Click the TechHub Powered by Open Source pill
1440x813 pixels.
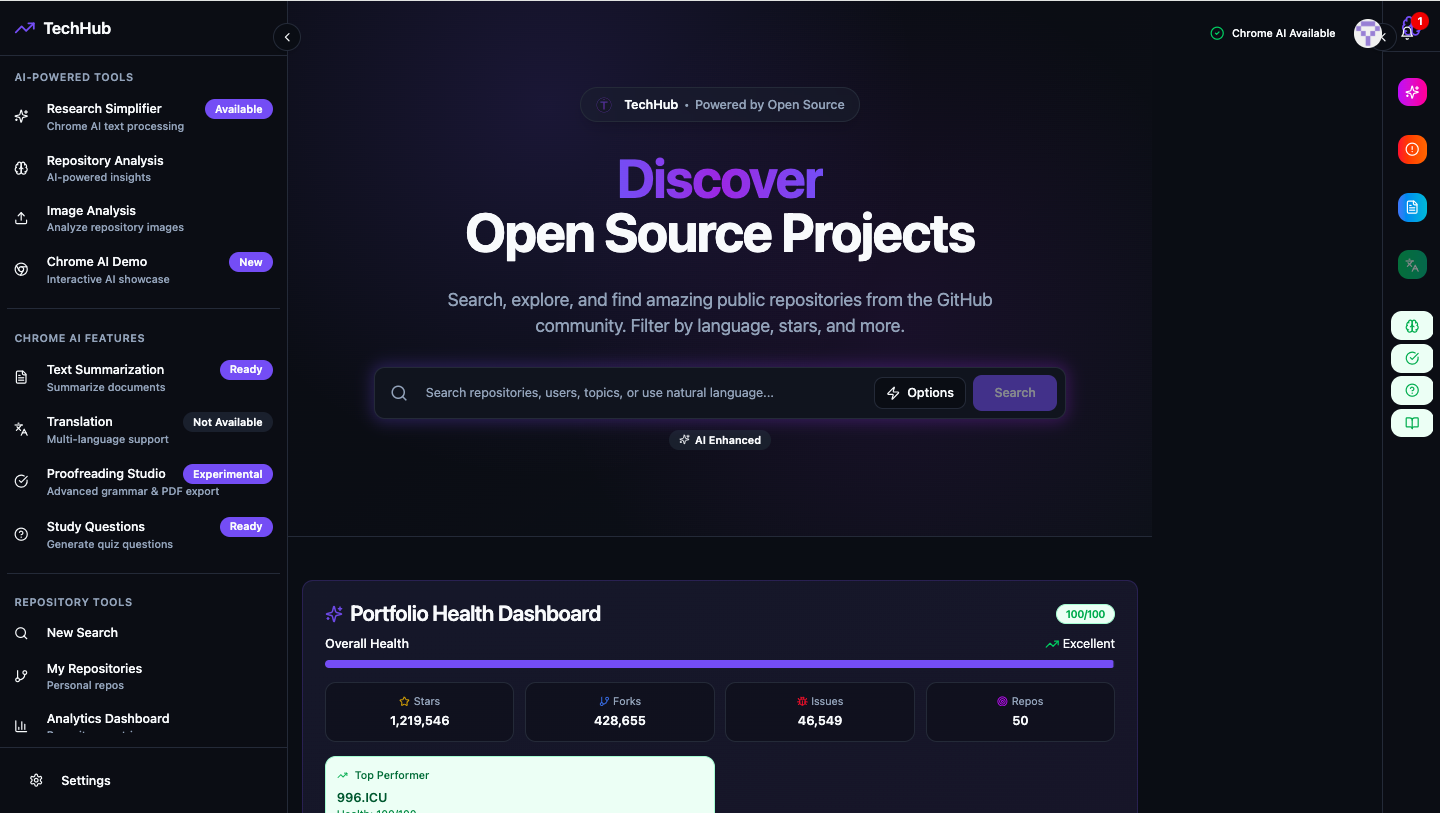720,104
